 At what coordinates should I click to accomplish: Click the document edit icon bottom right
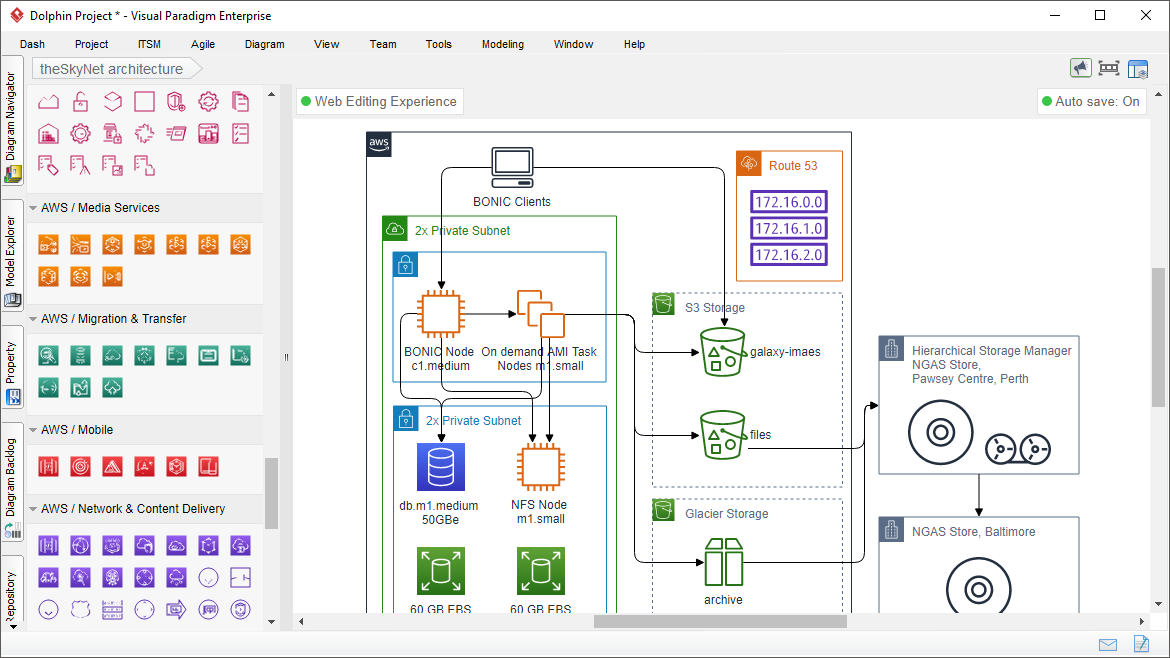click(x=1140, y=645)
